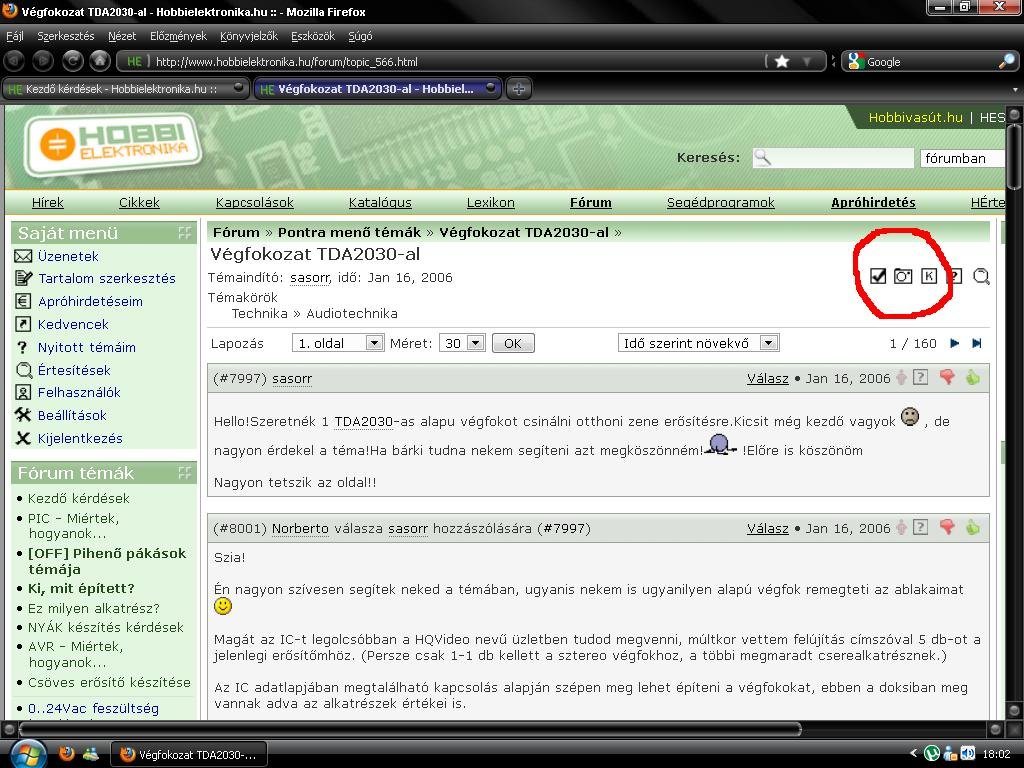Click the horizontal scrollbar thumb
This screenshot has width=1024, height=768.
click(410, 729)
